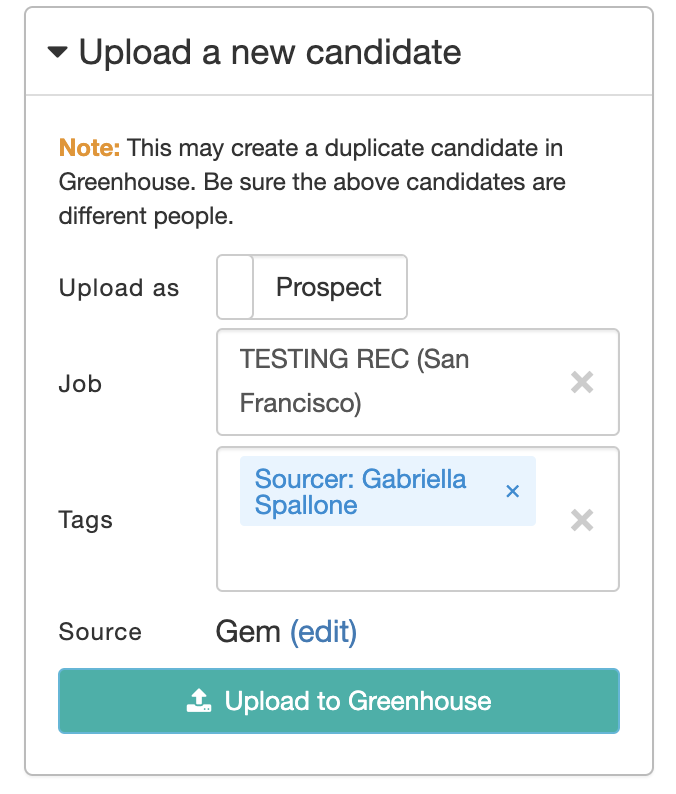
Task: Toggle the Upload as switch handle
Action: coord(236,288)
